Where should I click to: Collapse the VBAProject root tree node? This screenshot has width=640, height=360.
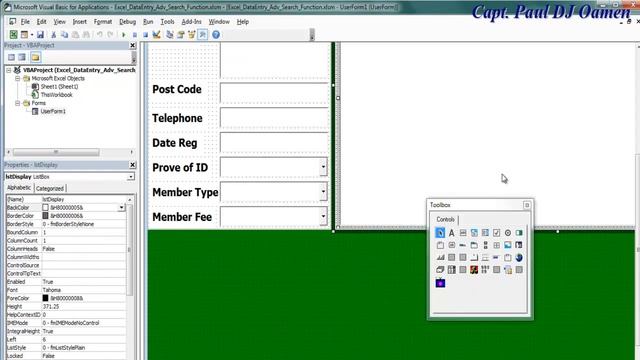pyautogui.click(x=9, y=70)
